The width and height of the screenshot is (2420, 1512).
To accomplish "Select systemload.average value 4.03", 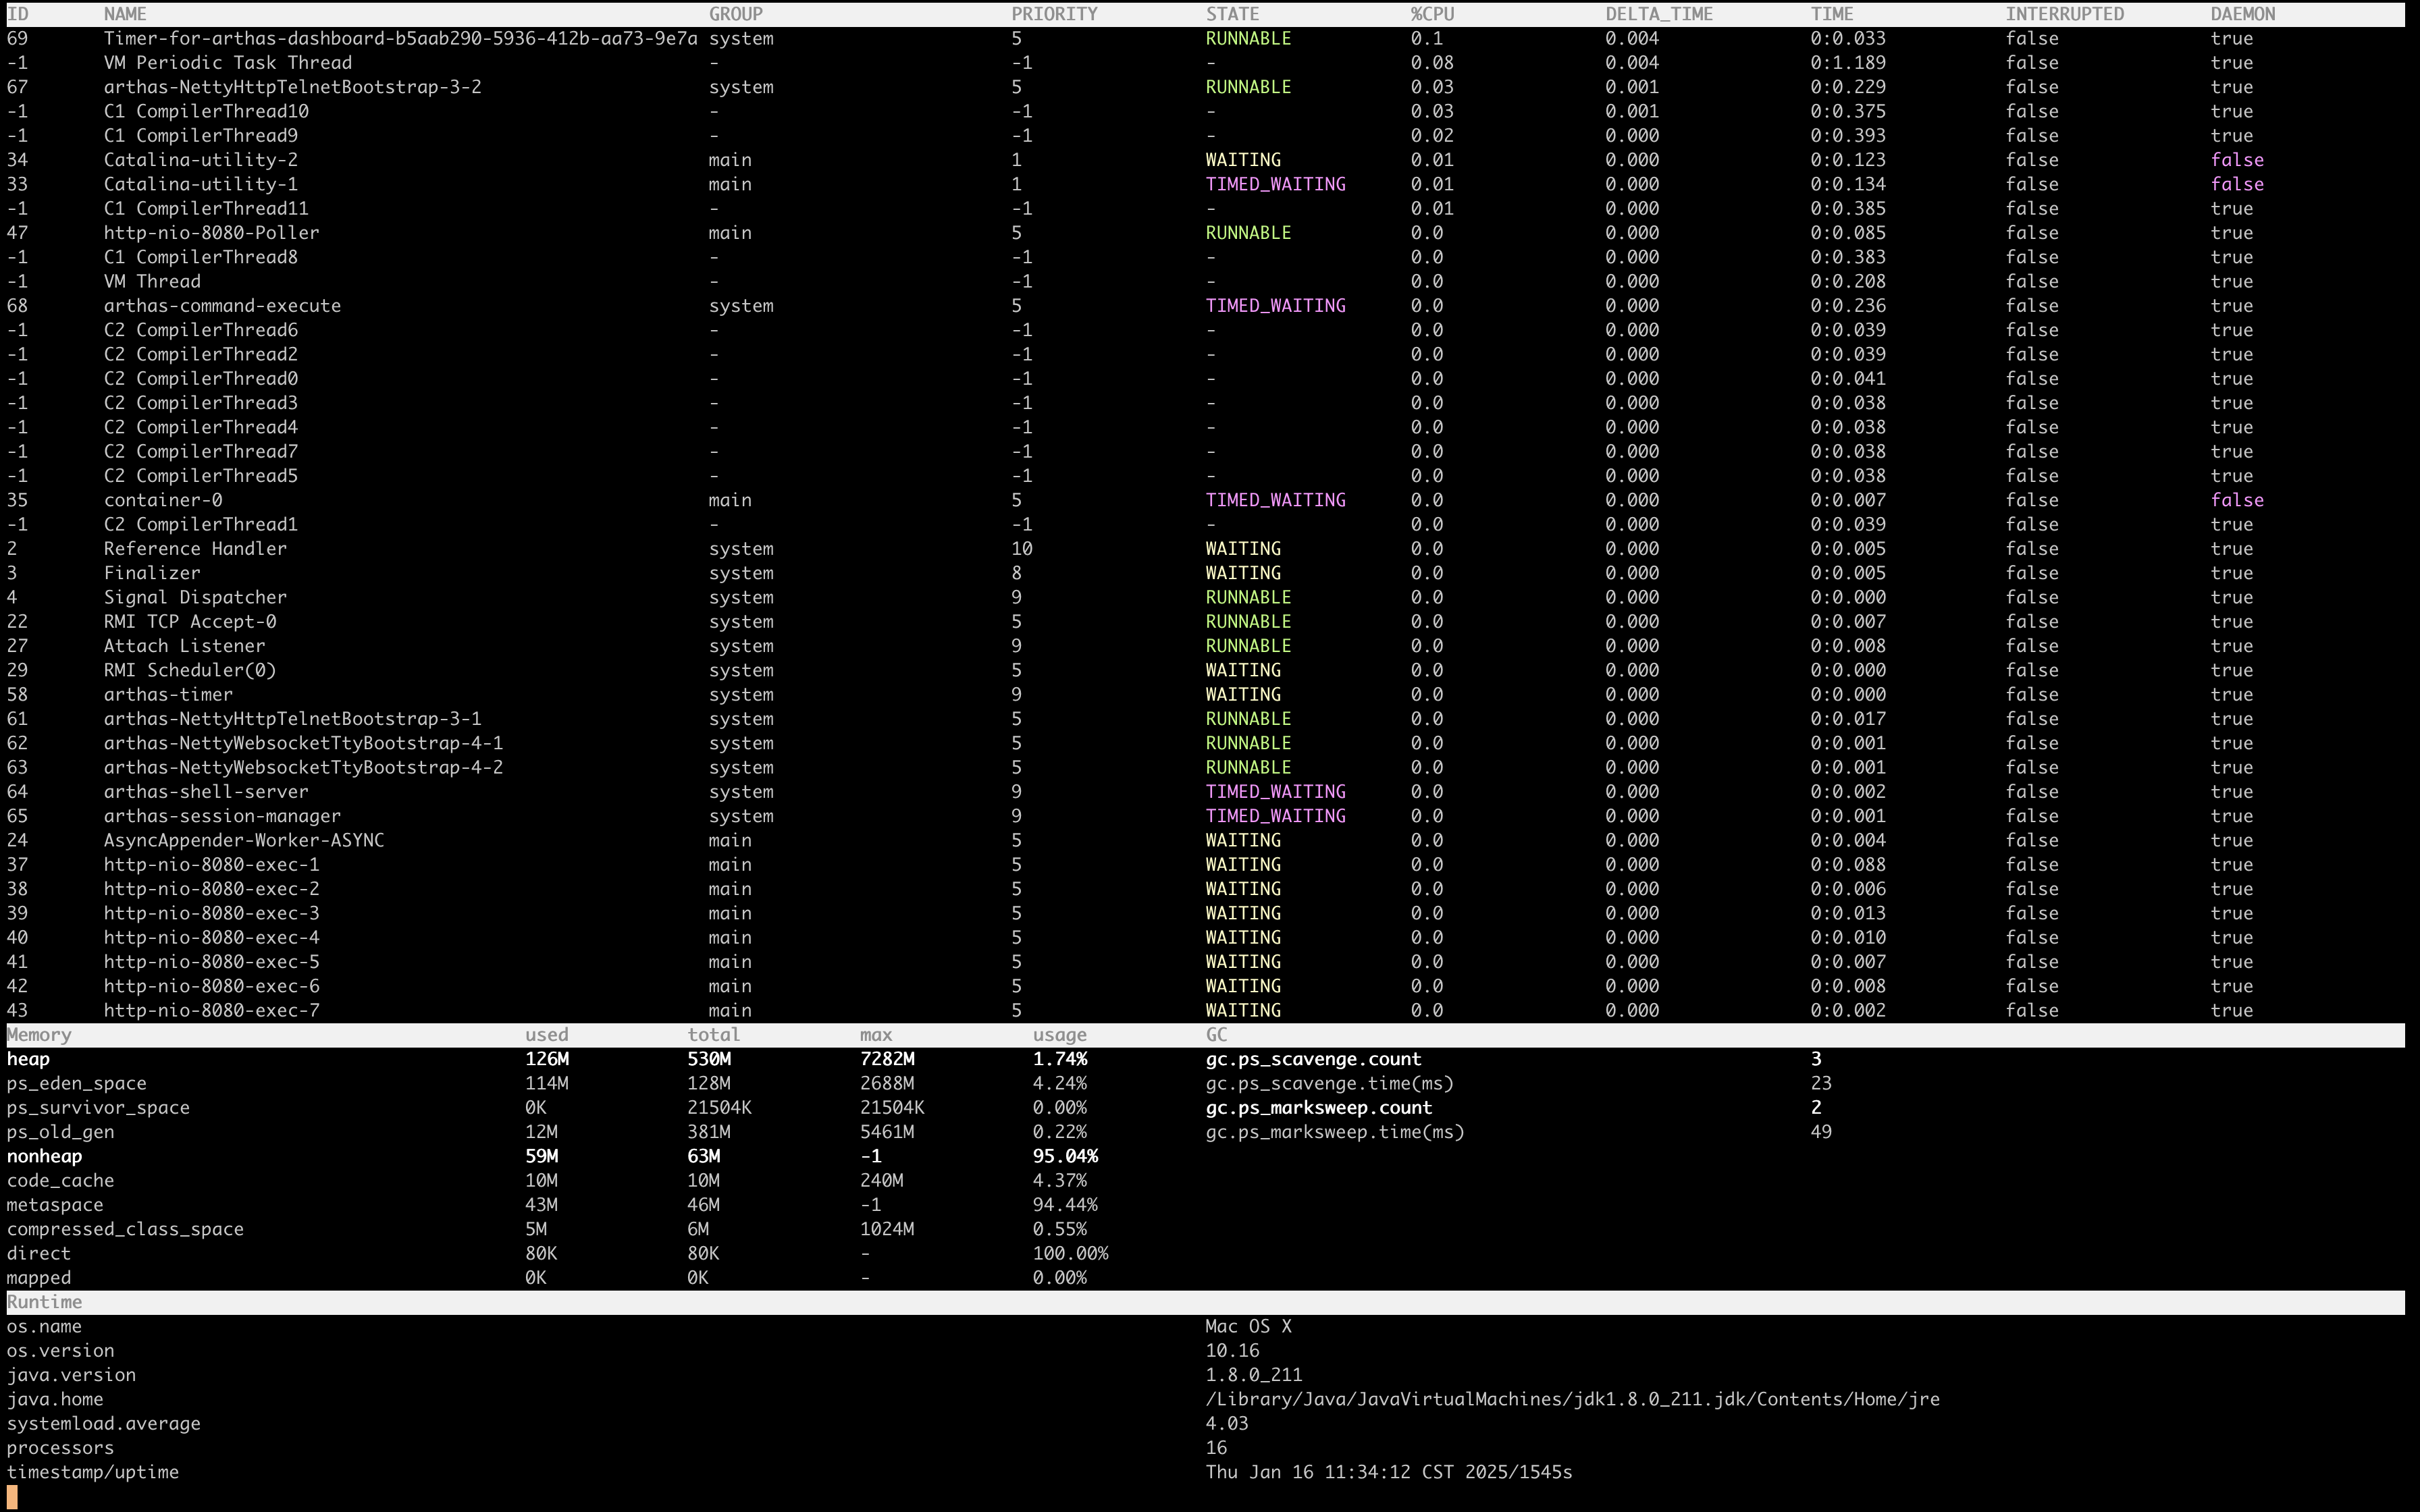I will [1227, 1424].
